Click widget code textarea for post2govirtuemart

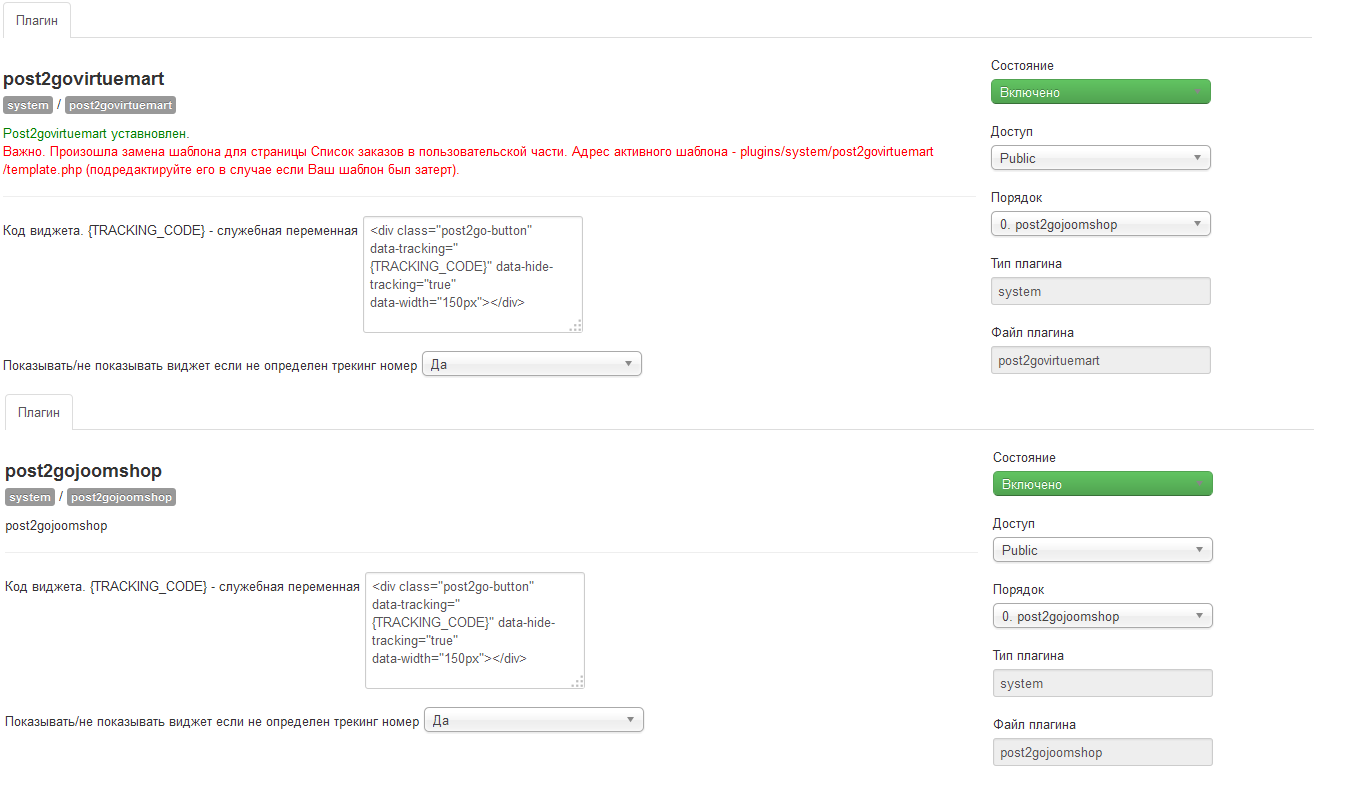(x=472, y=274)
